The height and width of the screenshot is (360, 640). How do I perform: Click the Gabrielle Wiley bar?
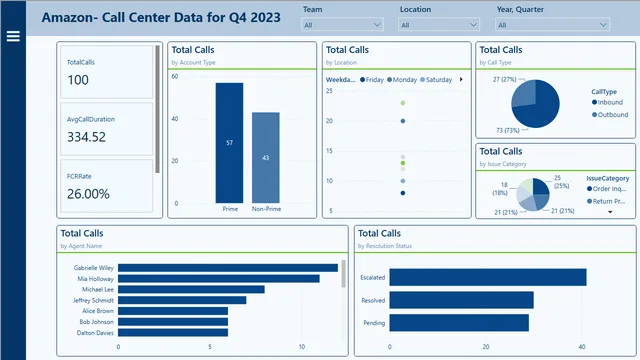pyautogui.click(x=228, y=268)
